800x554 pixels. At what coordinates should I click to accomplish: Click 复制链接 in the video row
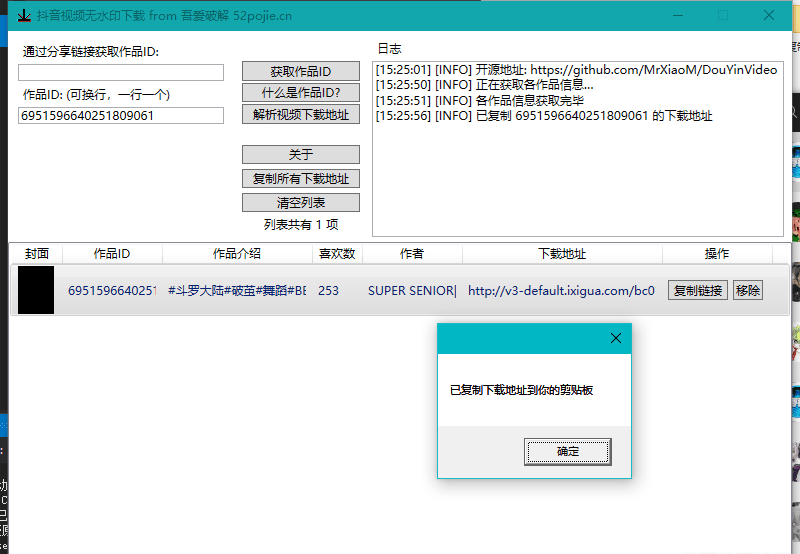click(697, 290)
